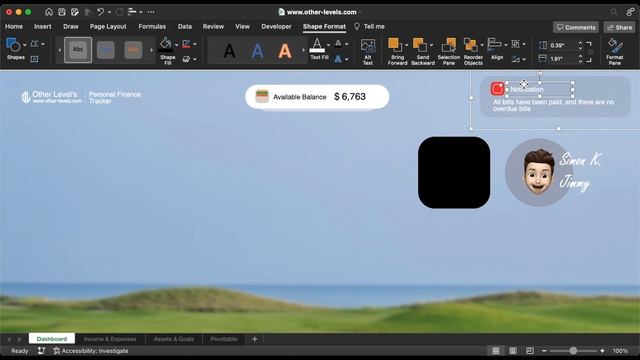The width and height of the screenshot is (640, 360).
Task: Open the Home ribbon tab
Action: (14, 27)
